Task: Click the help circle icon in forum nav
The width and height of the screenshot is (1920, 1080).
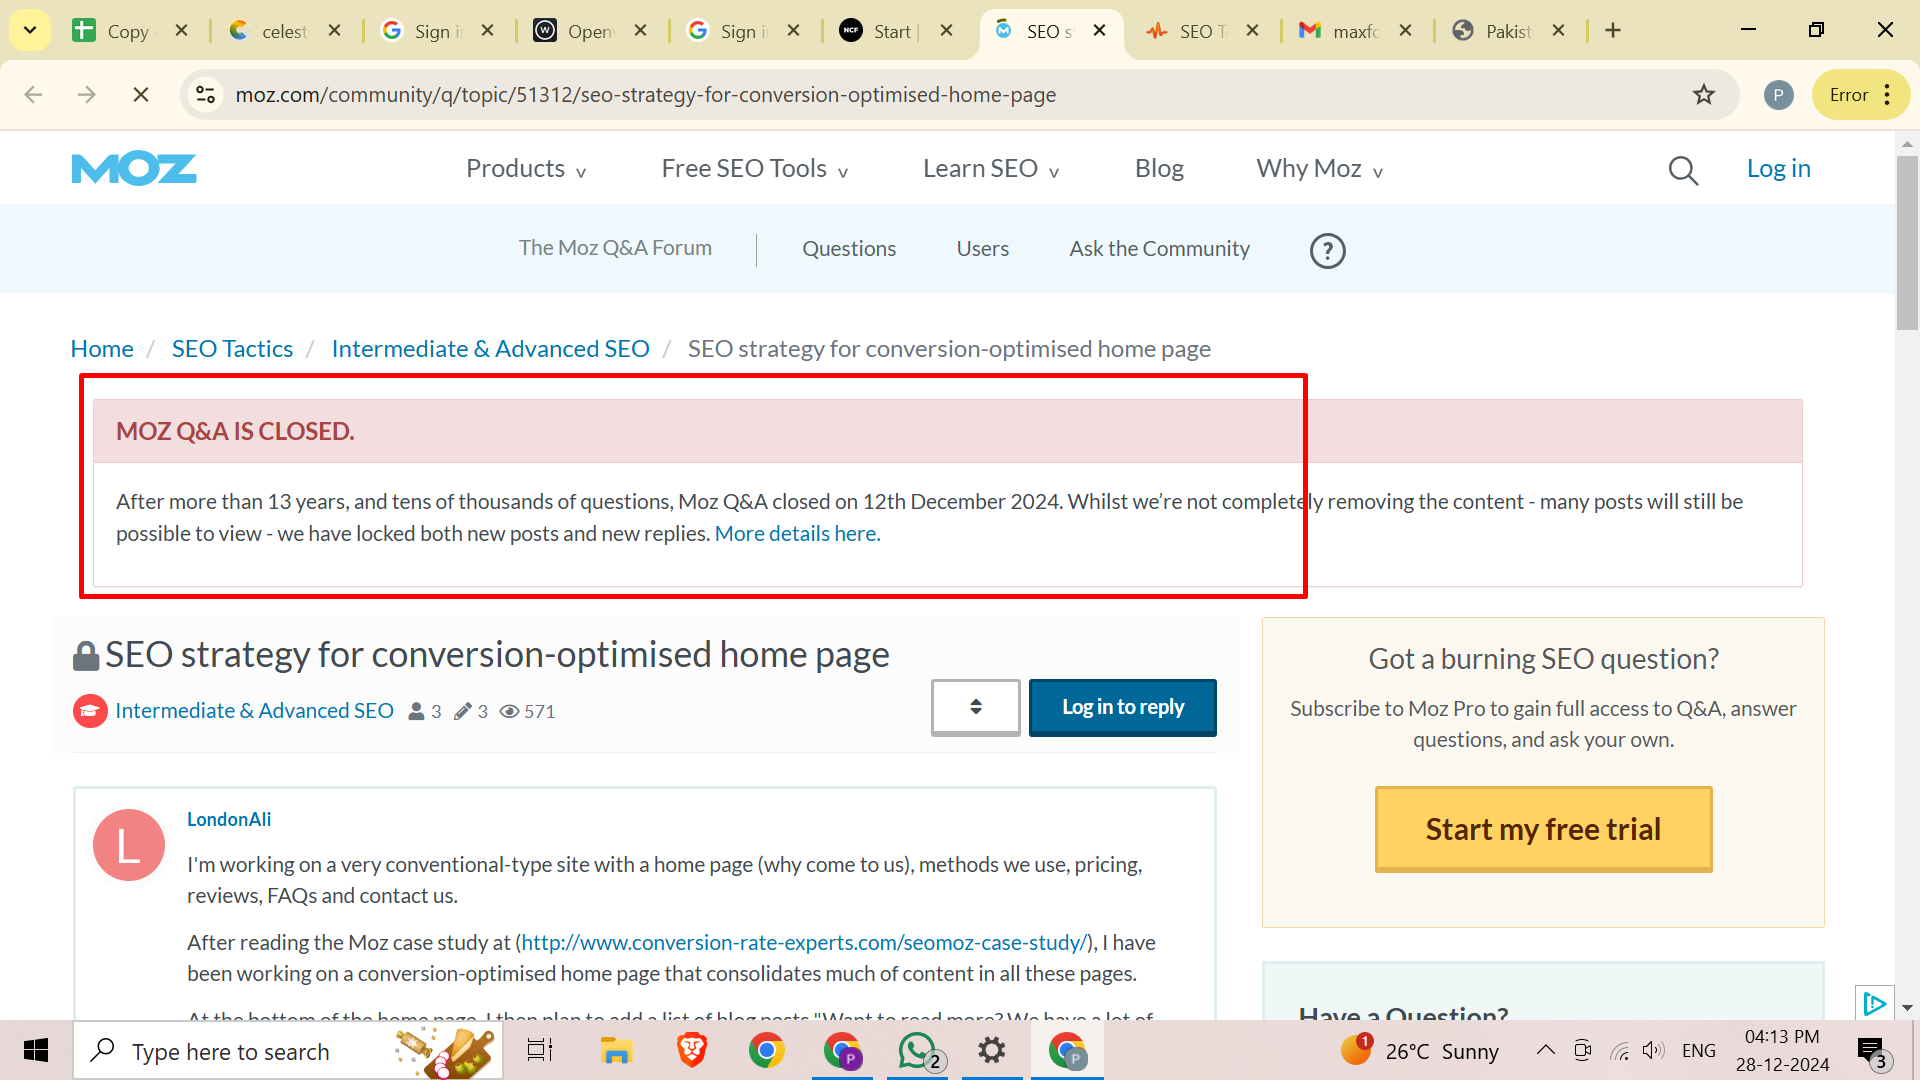Action: [1327, 249]
